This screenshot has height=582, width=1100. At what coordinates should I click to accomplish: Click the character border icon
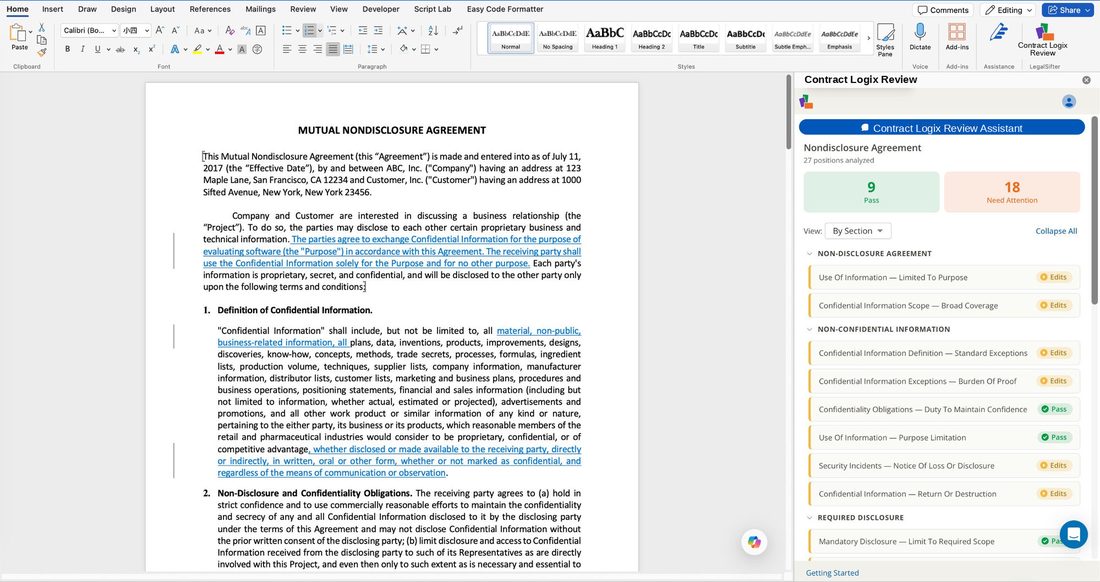pyautogui.click(x=261, y=30)
